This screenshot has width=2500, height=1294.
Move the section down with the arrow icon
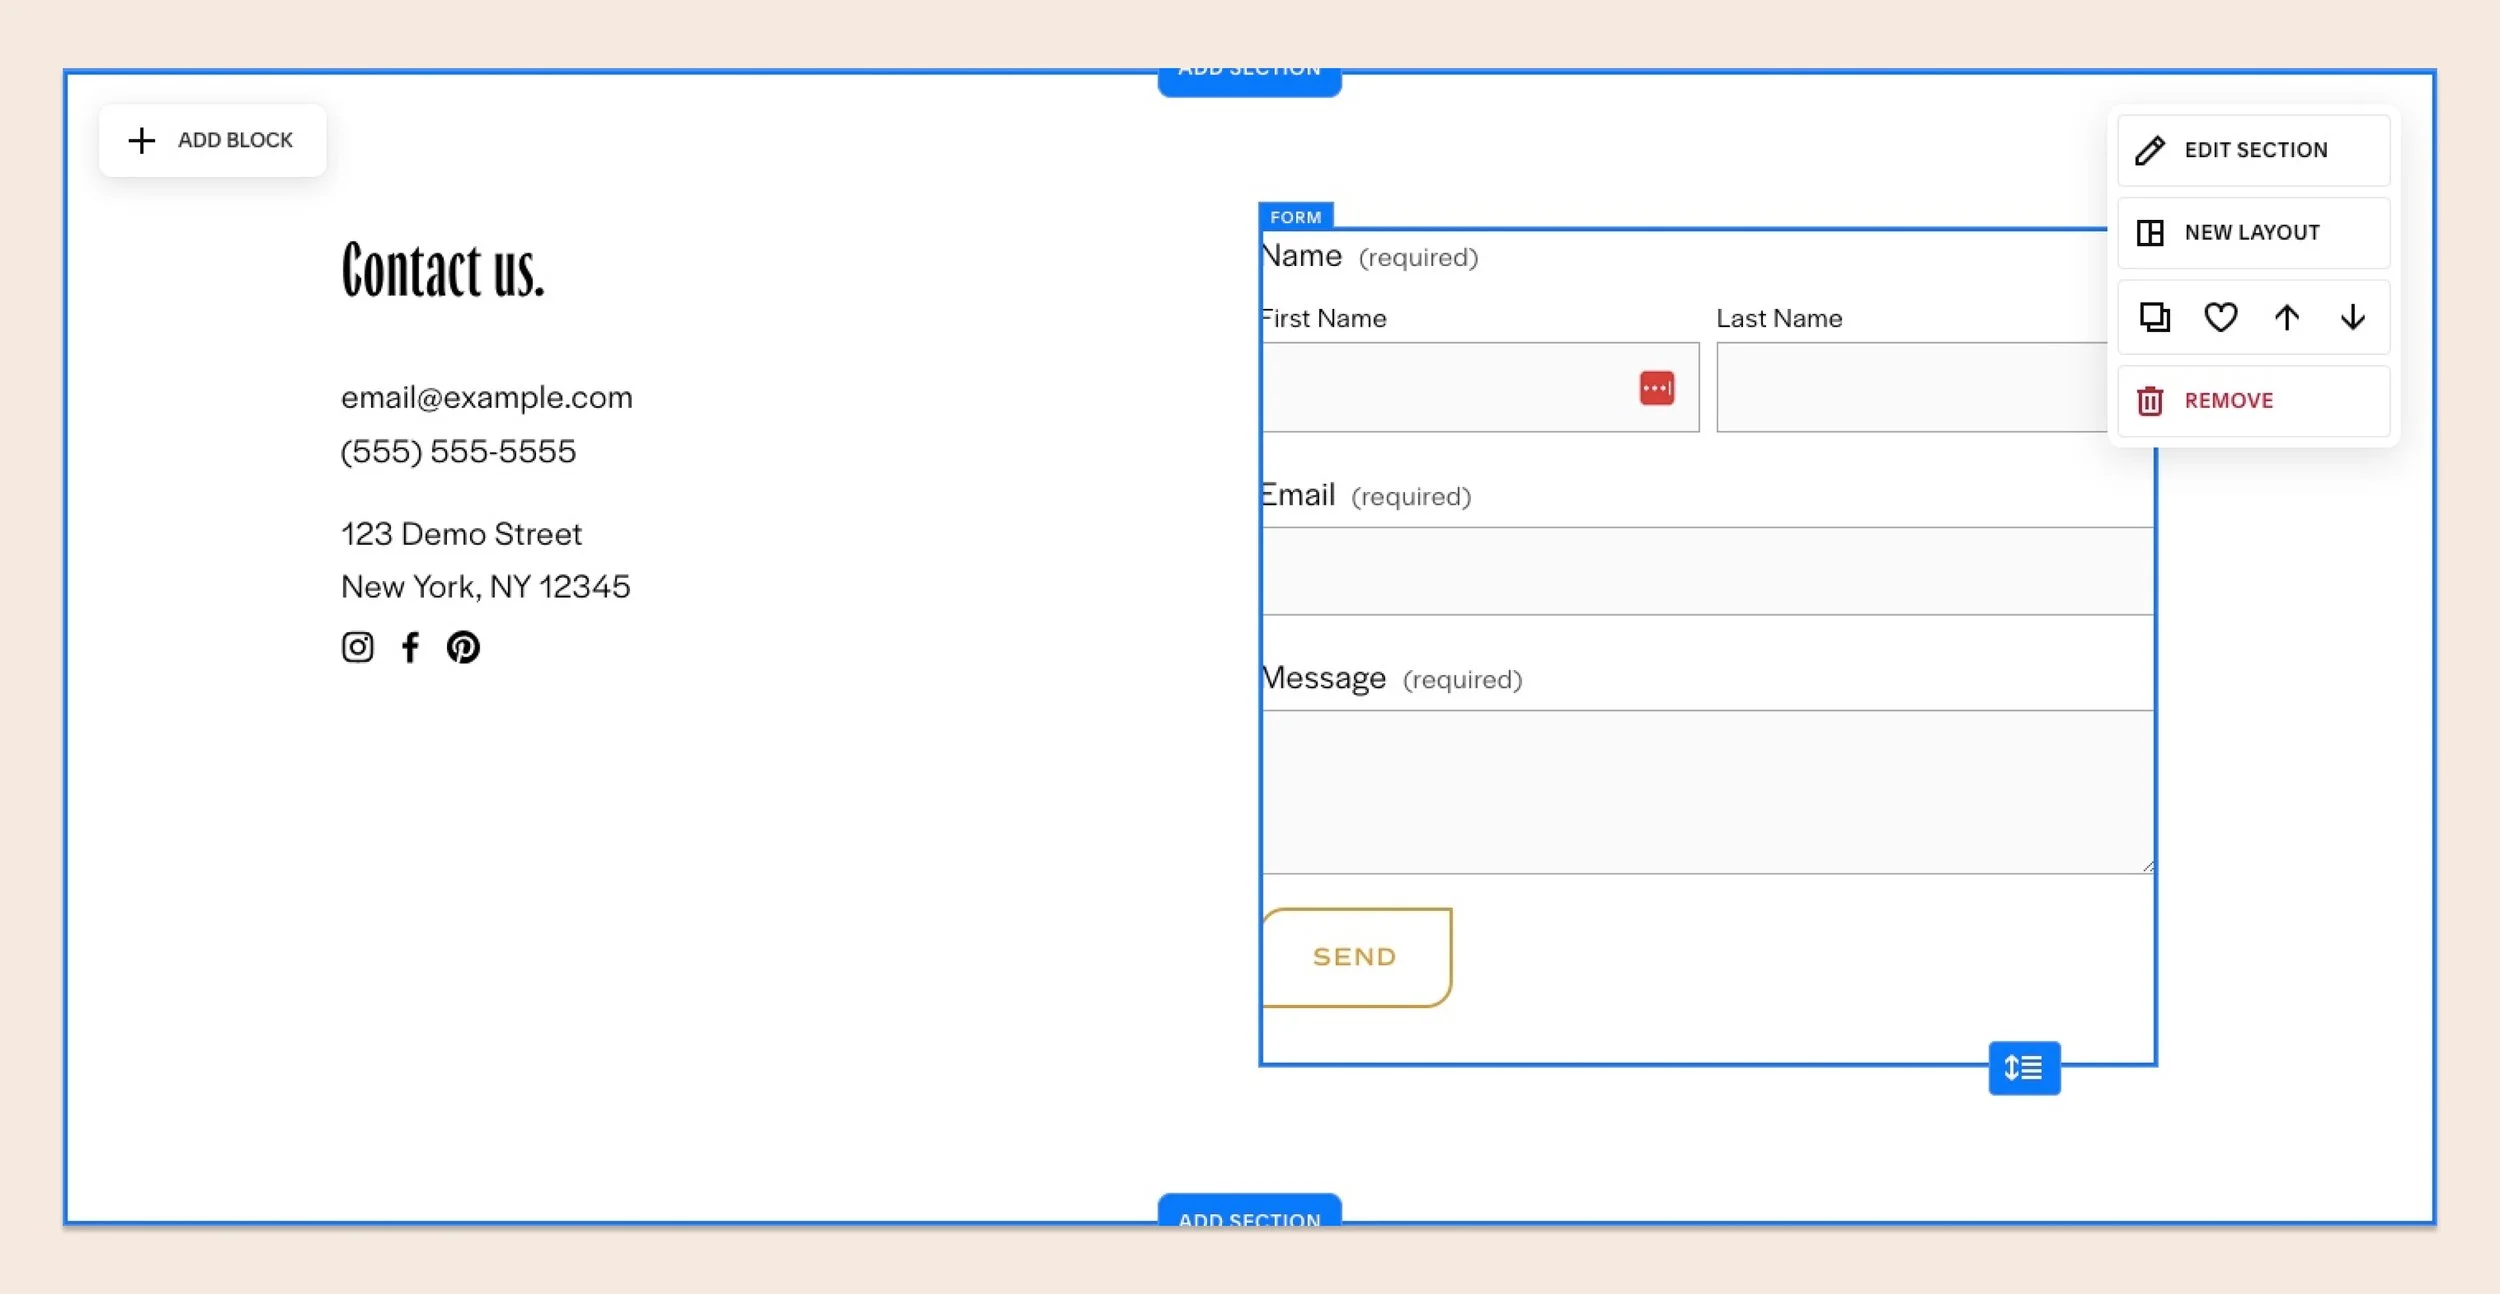(x=2355, y=317)
